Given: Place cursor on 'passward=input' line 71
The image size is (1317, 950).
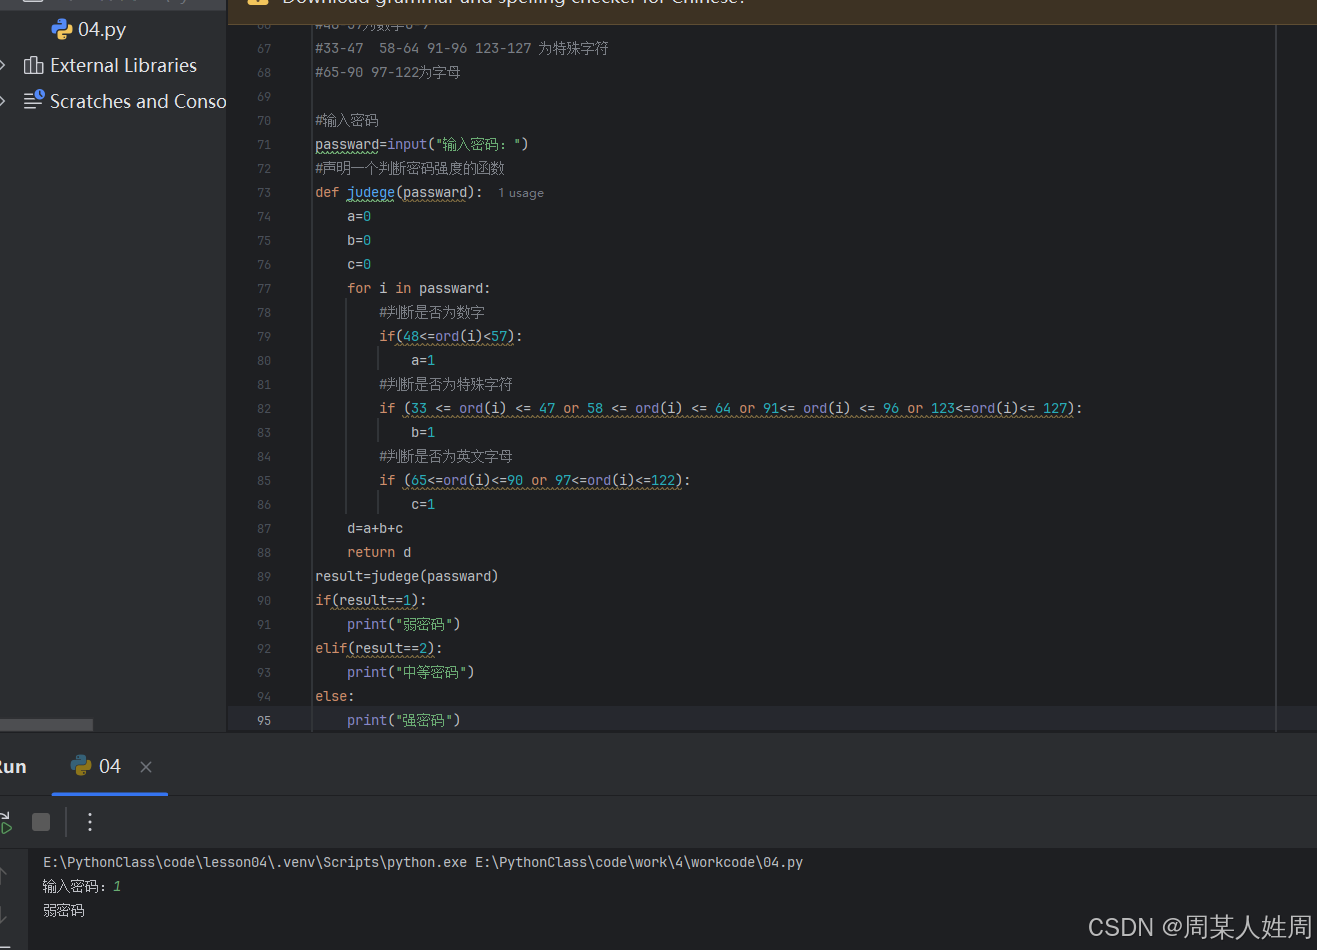Looking at the screenshot, I should coord(422,144).
